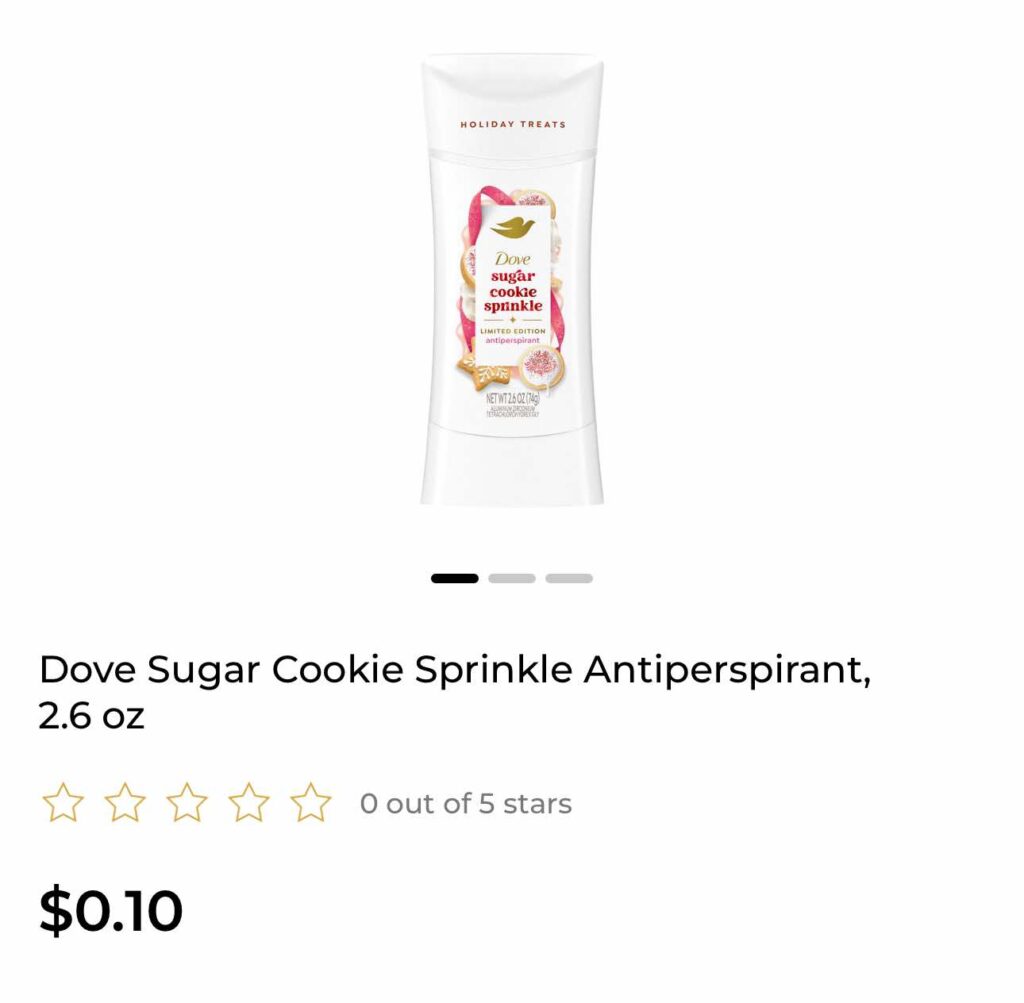
Task: Select the fourth rating star
Action: [249, 803]
